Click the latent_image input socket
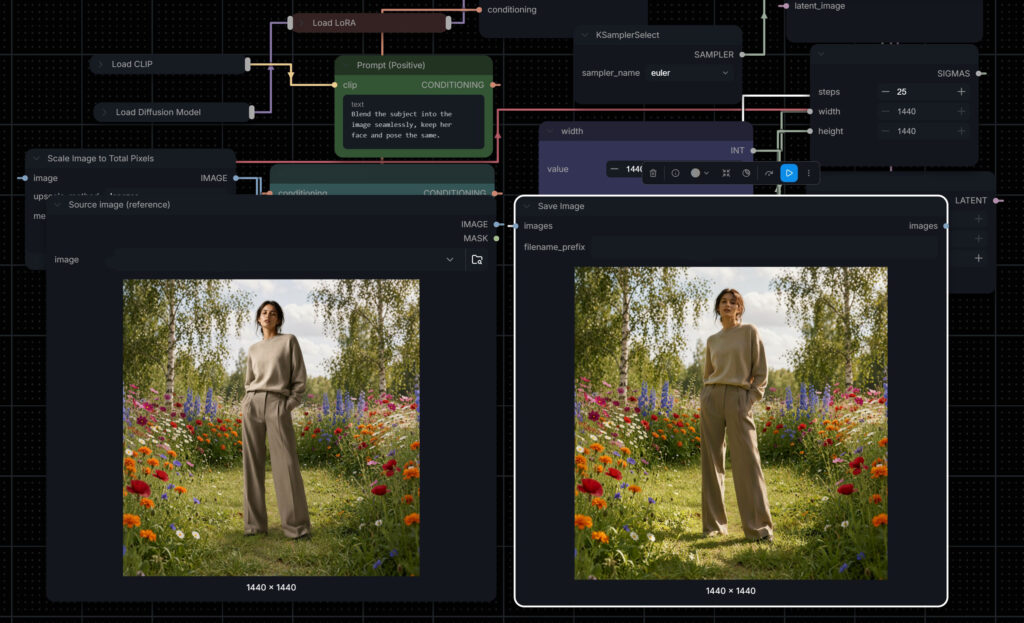Image resolution: width=1024 pixels, height=623 pixels. [x=785, y=6]
